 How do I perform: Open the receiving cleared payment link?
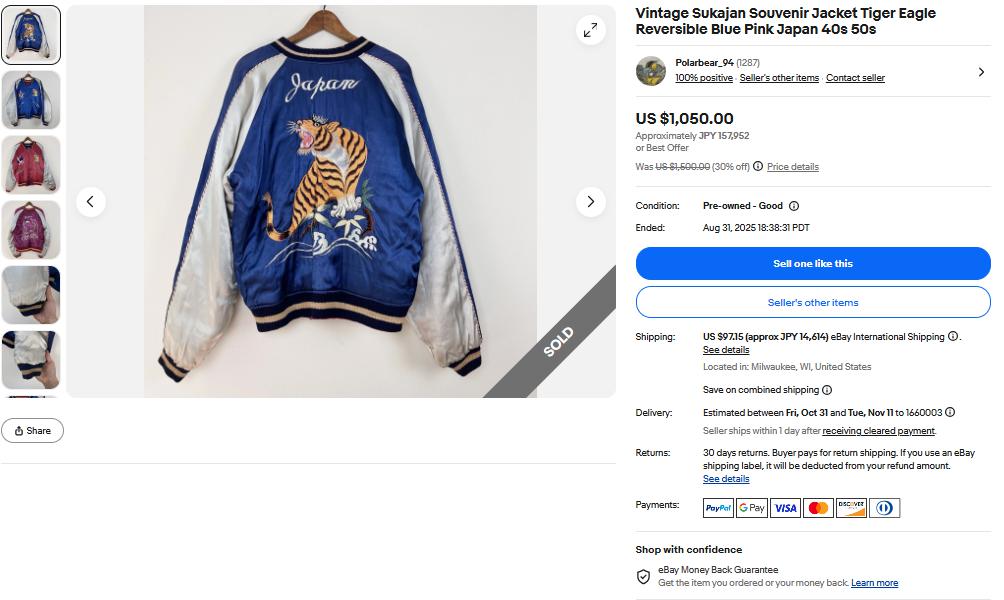[x=878, y=431]
